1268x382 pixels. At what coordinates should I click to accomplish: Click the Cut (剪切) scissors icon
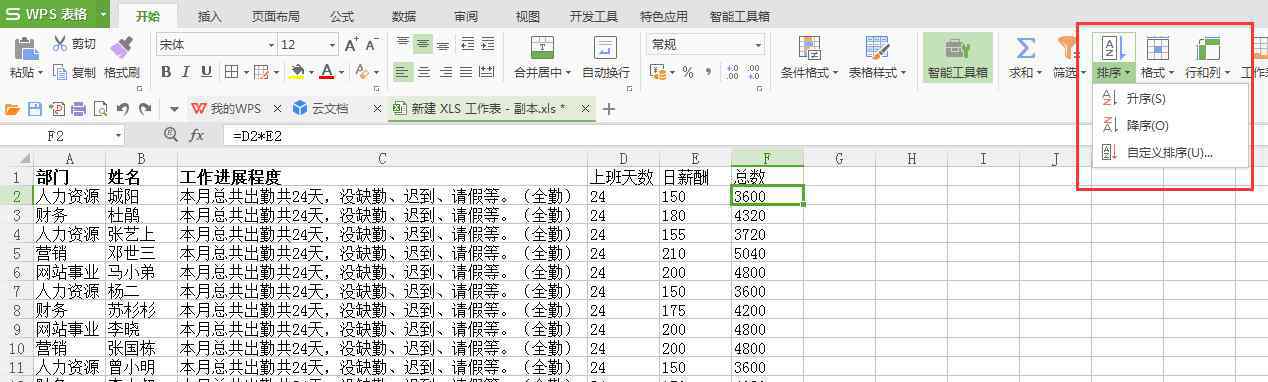(x=60, y=43)
